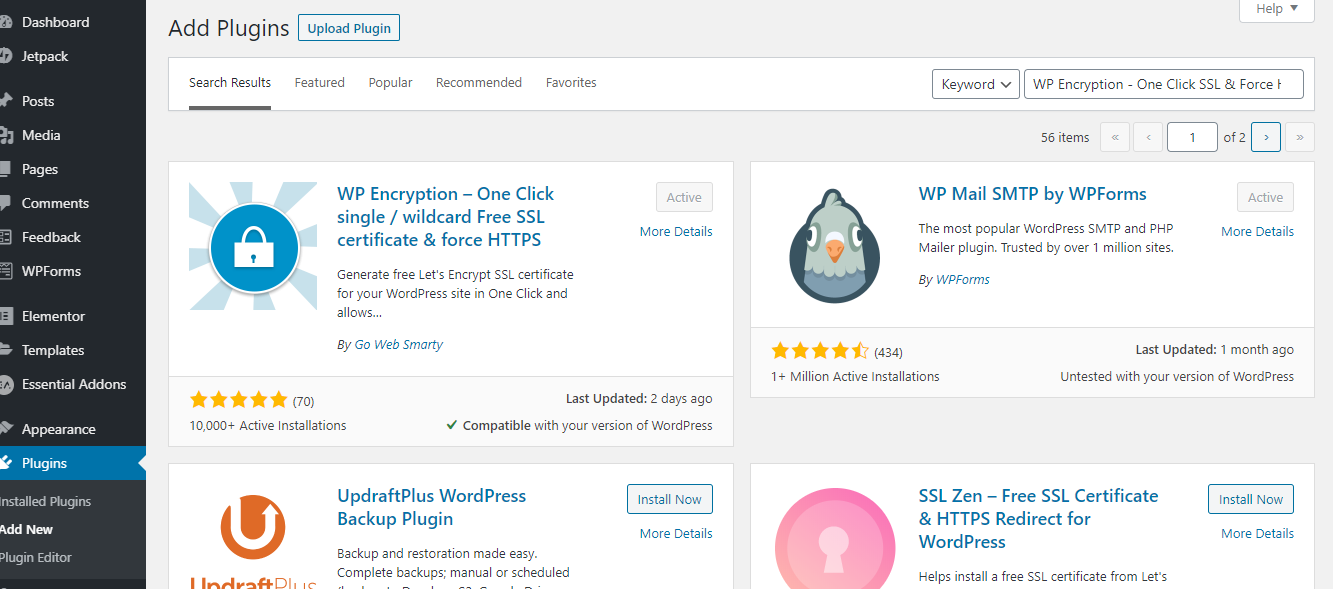Open Plugin Editor submenu item
The image size is (1333, 589).
pyautogui.click(x=36, y=557)
